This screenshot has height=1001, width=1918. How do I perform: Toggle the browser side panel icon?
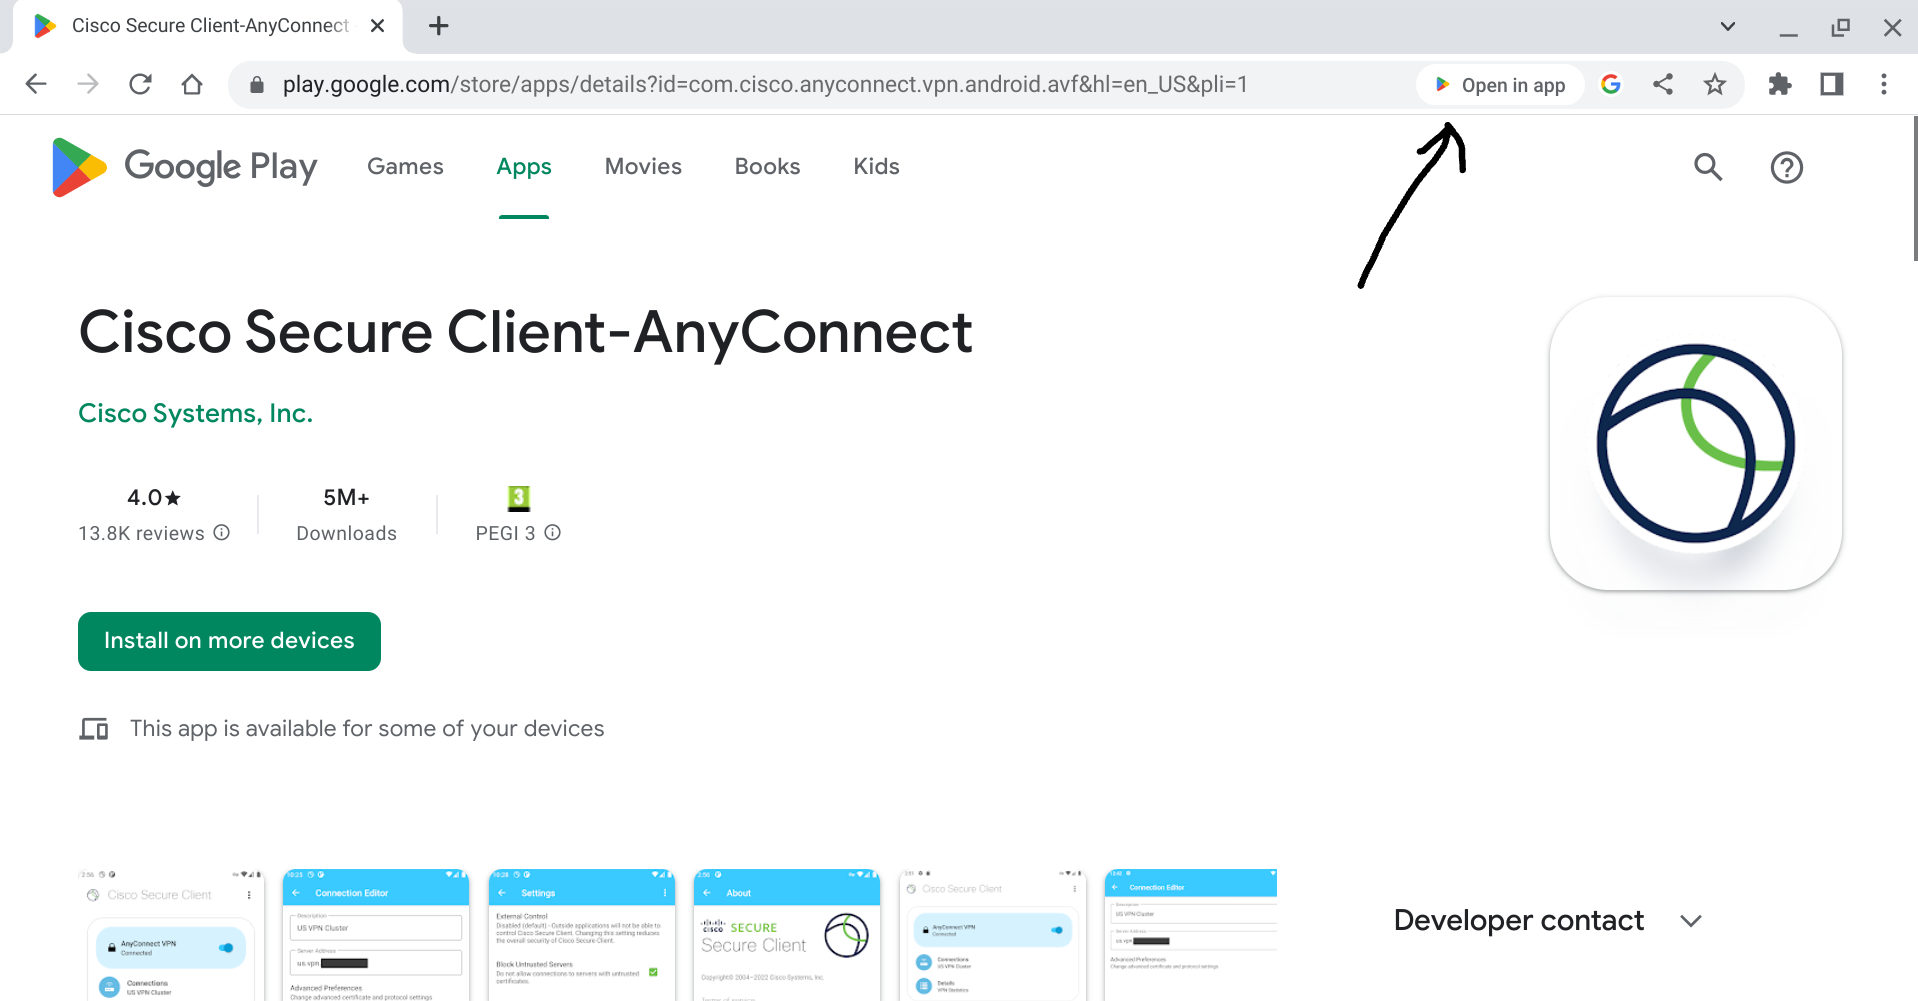[1832, 84]
